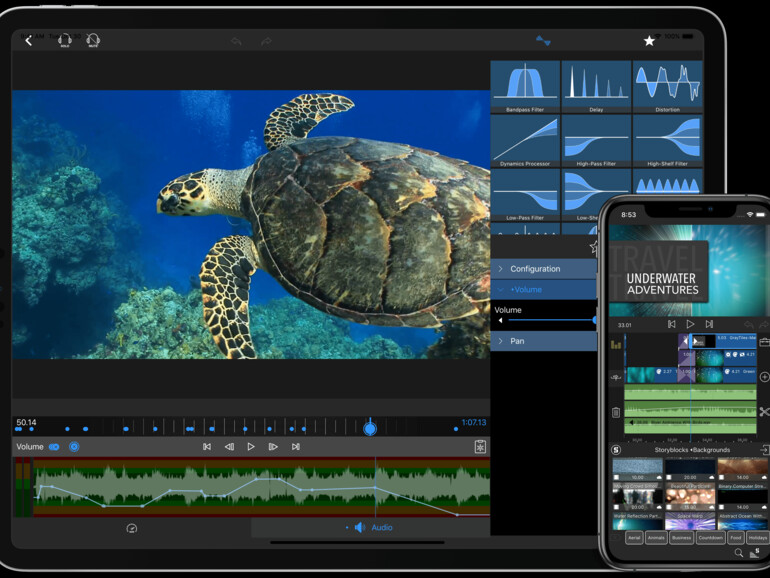The image size is (770, 578).
Task: Click the Volume slider track
Action: point(550,321)
